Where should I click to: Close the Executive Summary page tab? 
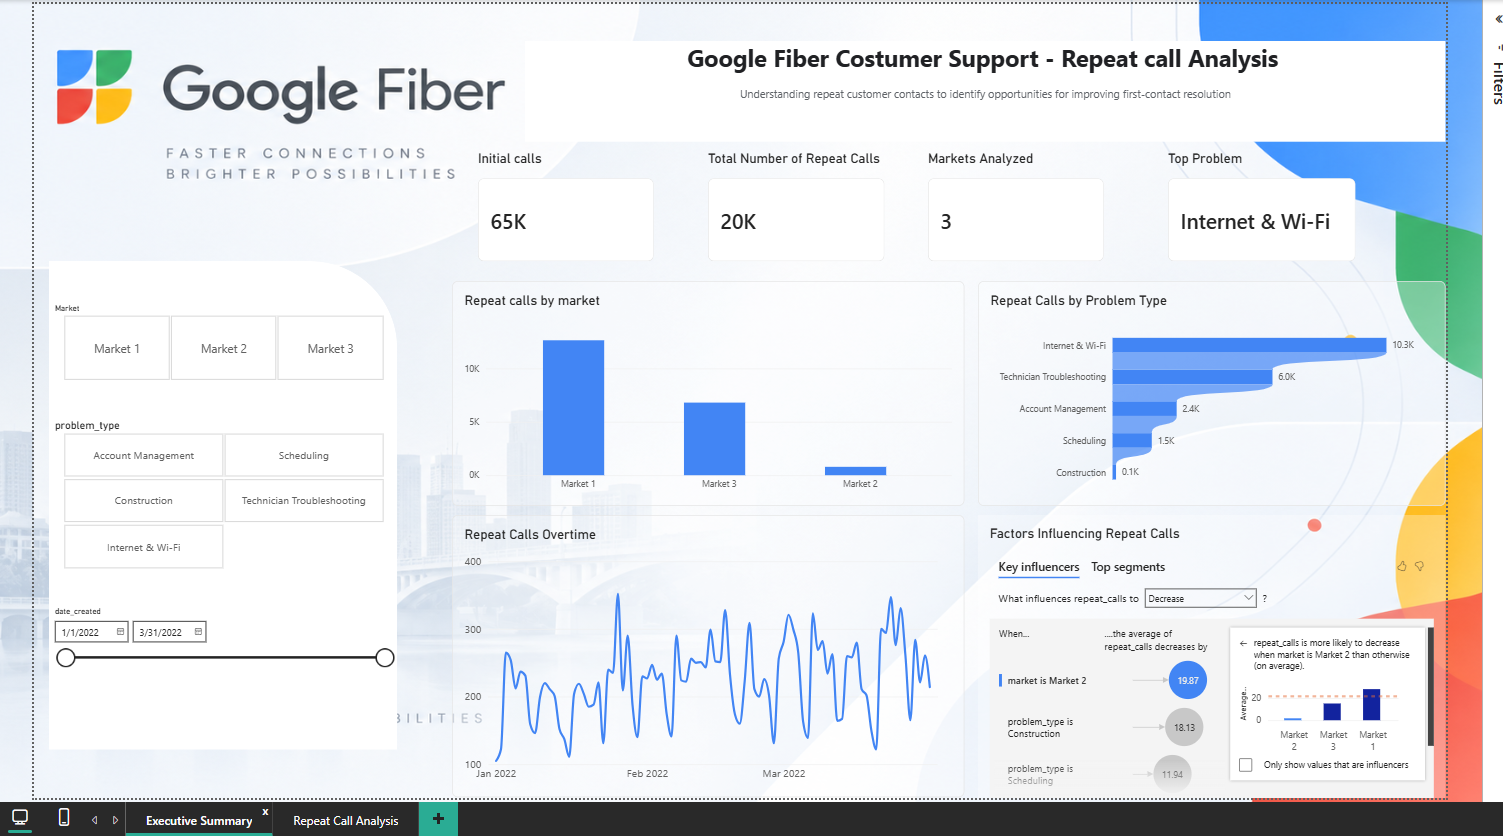pyautogui.click(x=265, y=812)
